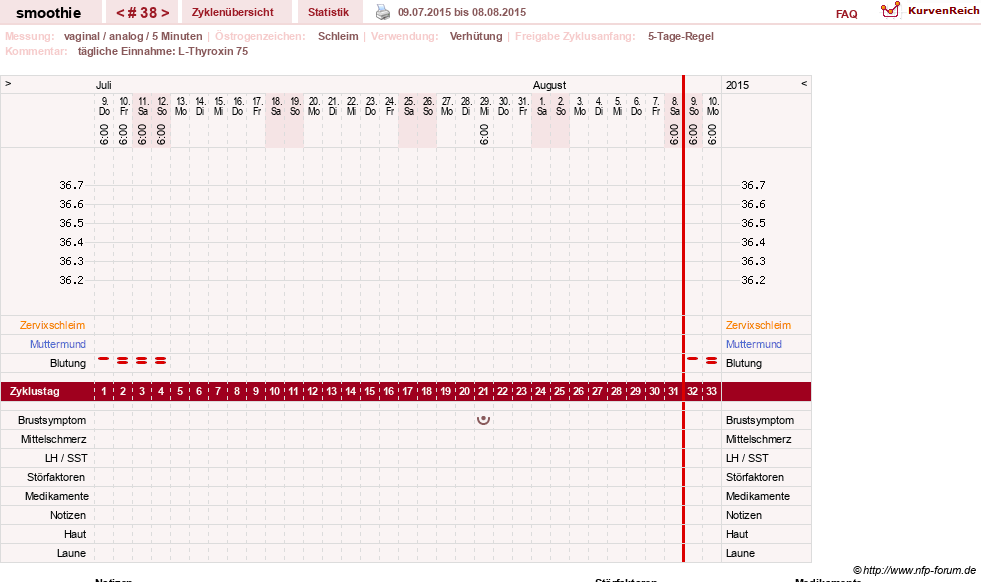Click the left Muttermund row label
Viewport: 981px width, 582px height.
coord(58,344)
